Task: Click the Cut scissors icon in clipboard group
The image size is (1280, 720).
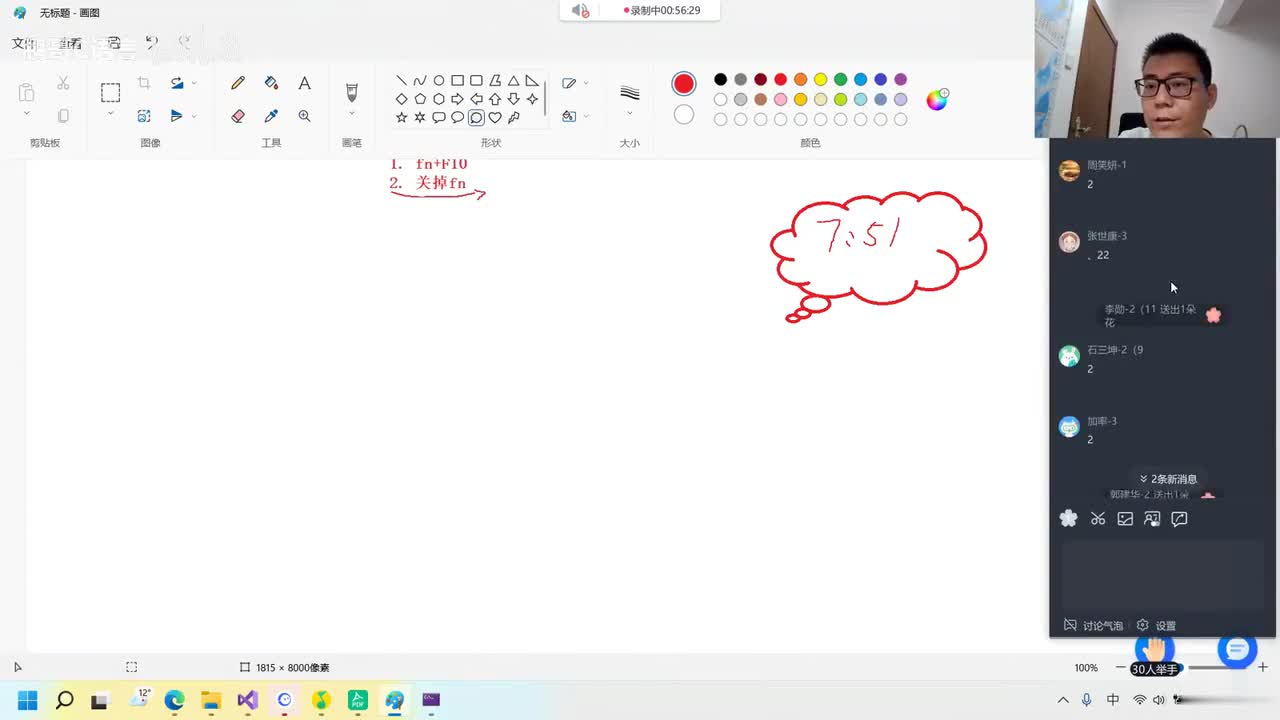Action: click(63, 83)
